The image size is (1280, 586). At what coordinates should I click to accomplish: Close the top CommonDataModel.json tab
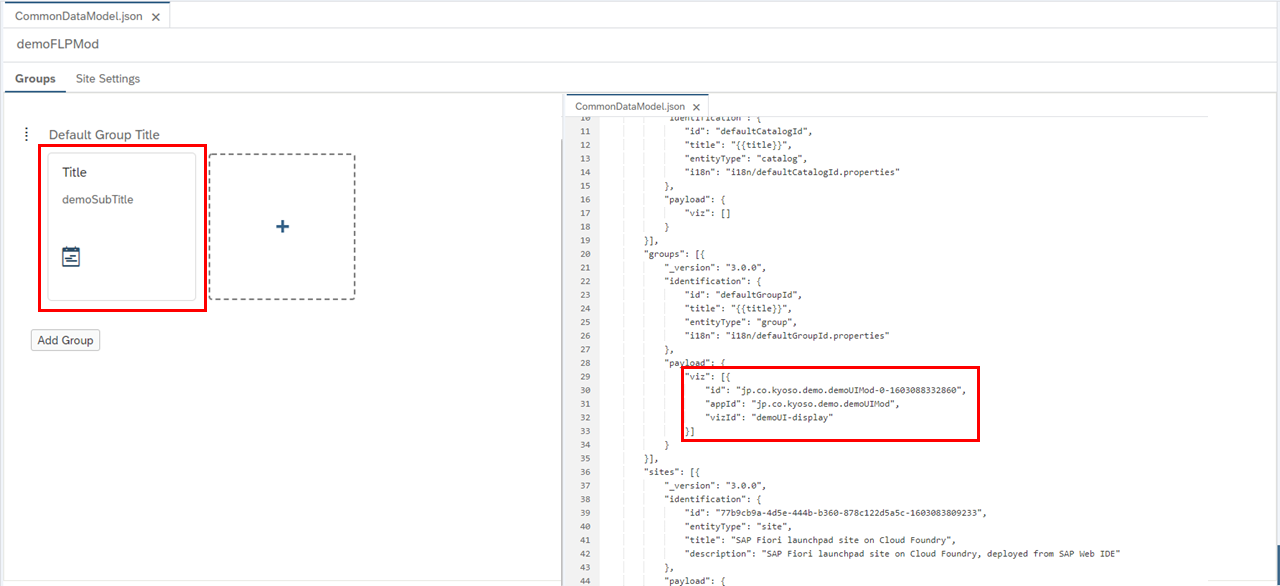tap(156, 17)
